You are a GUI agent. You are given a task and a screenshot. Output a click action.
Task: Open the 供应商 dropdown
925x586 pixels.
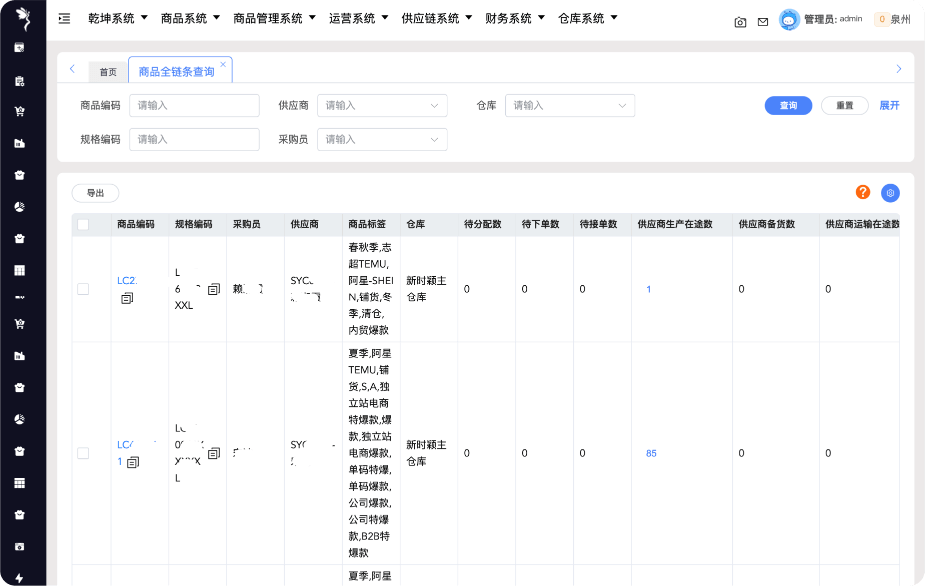[381, 105]
